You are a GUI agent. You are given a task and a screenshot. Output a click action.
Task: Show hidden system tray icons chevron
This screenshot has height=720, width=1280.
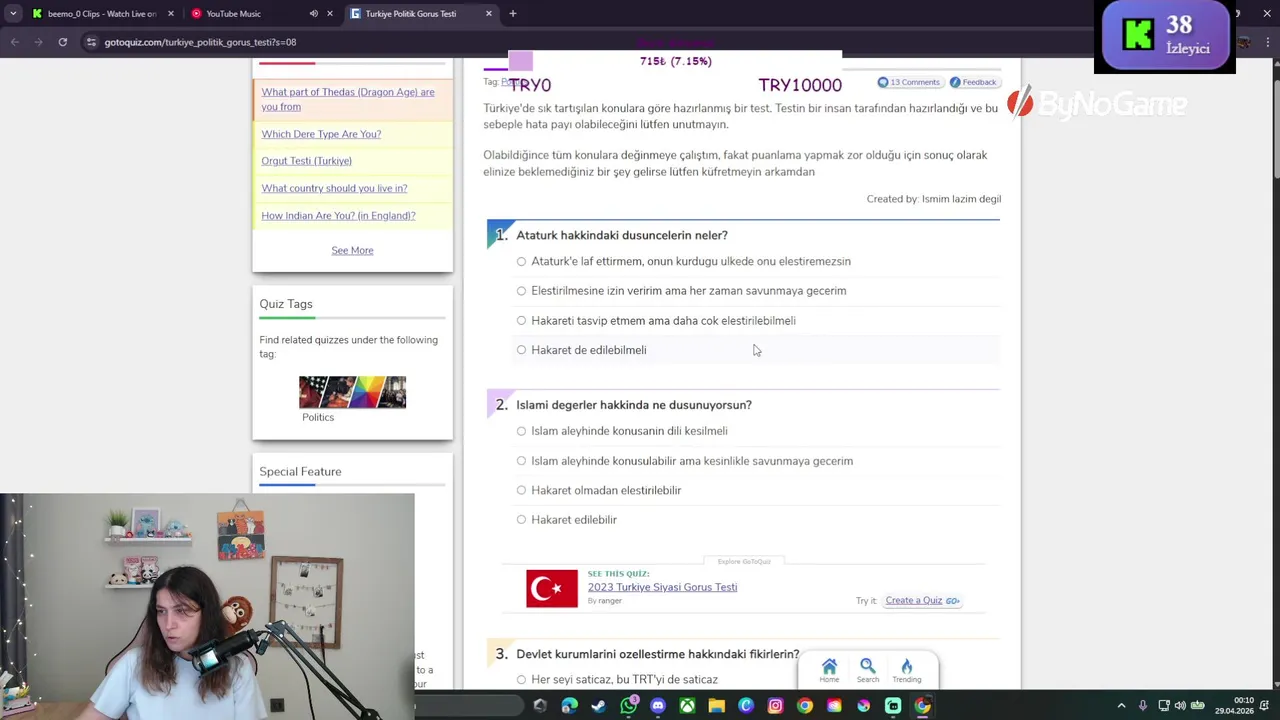(1121, 706)
